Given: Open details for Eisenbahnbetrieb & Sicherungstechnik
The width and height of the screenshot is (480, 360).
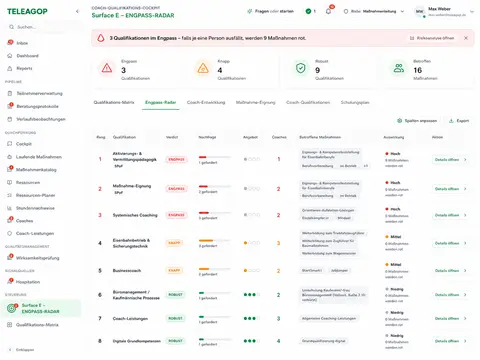Looking at the screenshot, I should [x=450, y=243].
